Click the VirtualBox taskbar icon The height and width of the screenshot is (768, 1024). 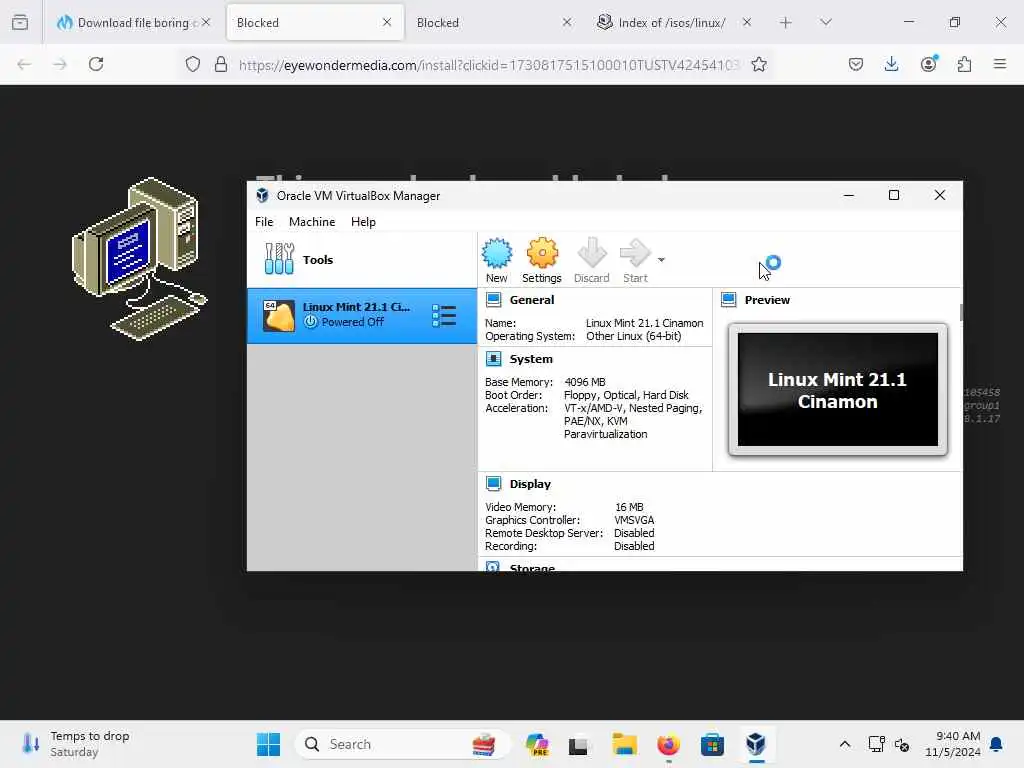click(756, 744)
